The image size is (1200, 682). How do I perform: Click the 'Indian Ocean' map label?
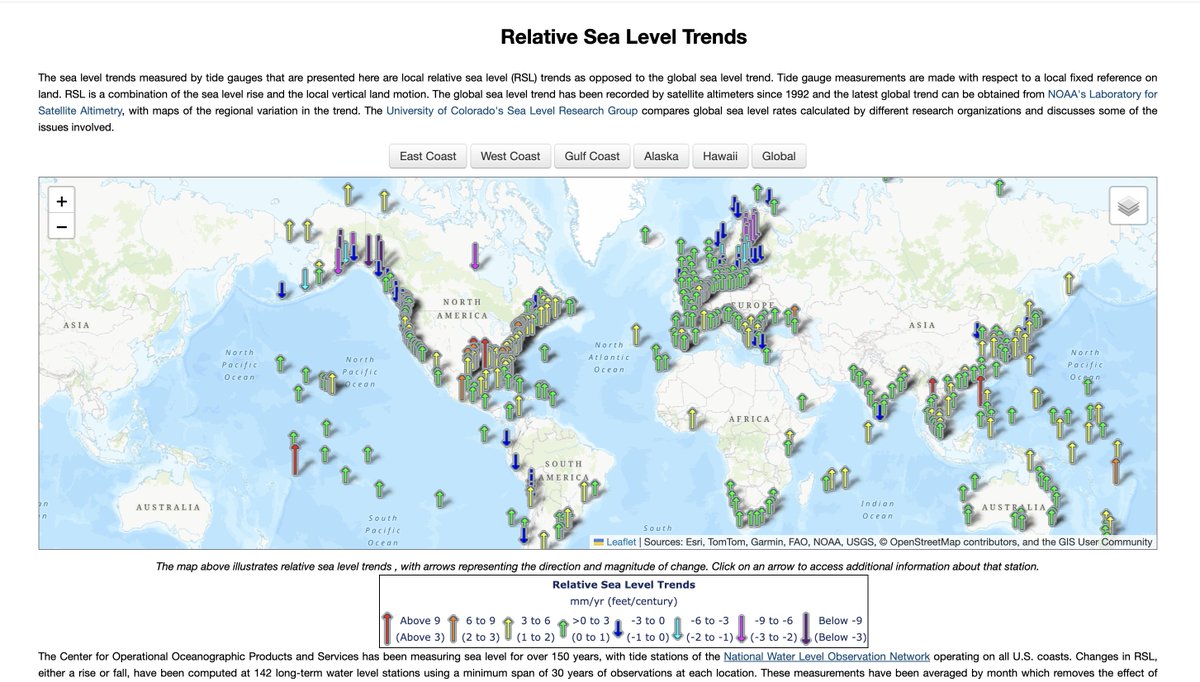point(877,510)
